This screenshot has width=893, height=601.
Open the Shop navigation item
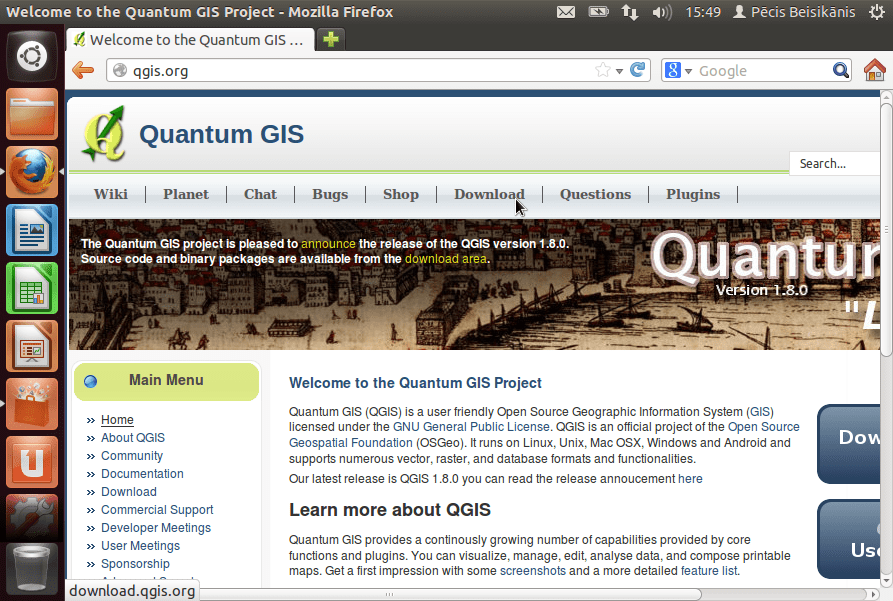pos(401,194)
